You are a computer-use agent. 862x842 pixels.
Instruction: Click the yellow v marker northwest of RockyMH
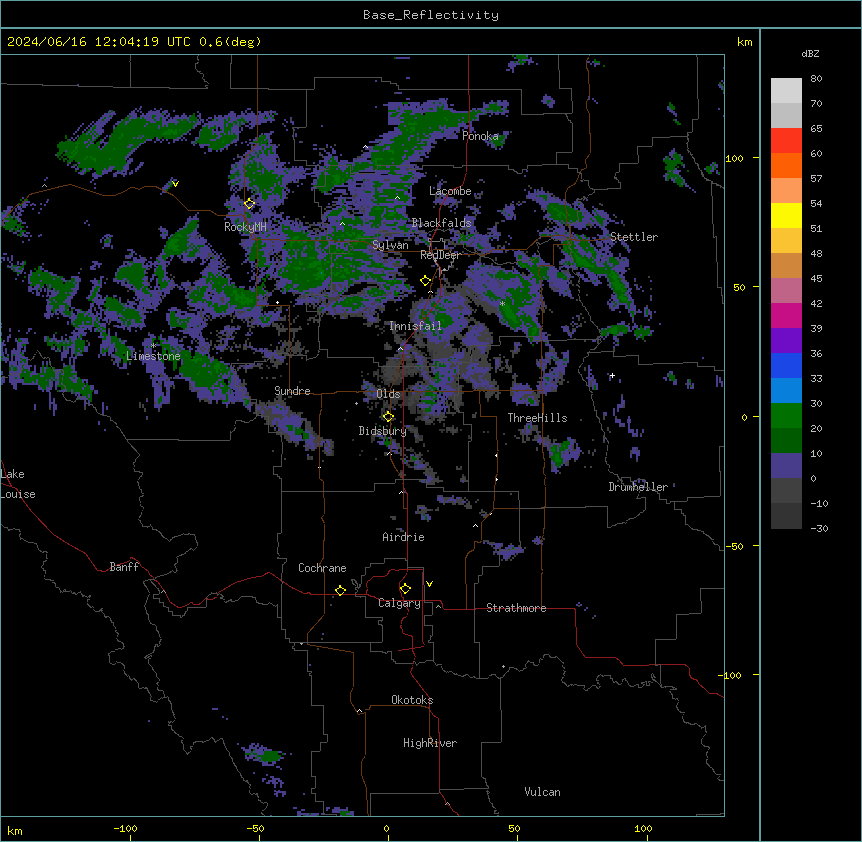[x=175, y=184]
